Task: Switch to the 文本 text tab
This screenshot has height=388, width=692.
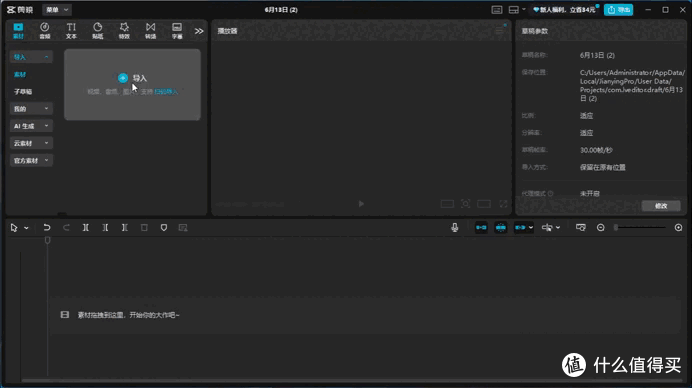Action: pyautogui.click(x=71, y=31)
